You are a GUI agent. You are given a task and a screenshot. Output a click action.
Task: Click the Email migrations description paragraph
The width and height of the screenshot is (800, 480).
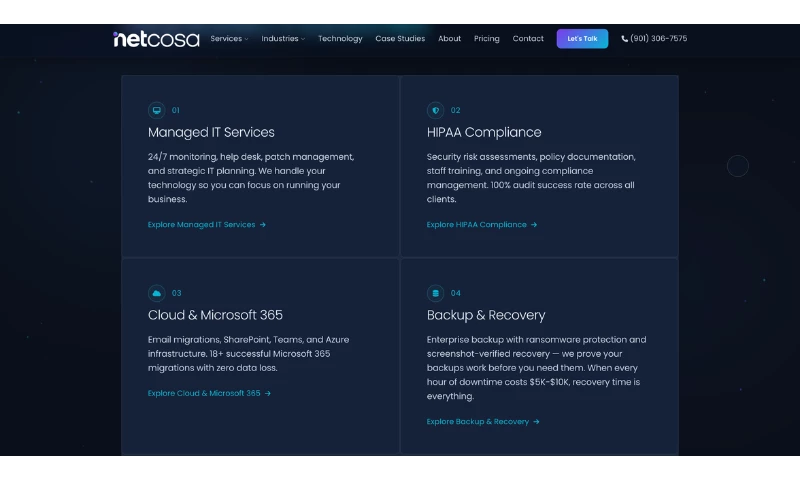point(248,354)
